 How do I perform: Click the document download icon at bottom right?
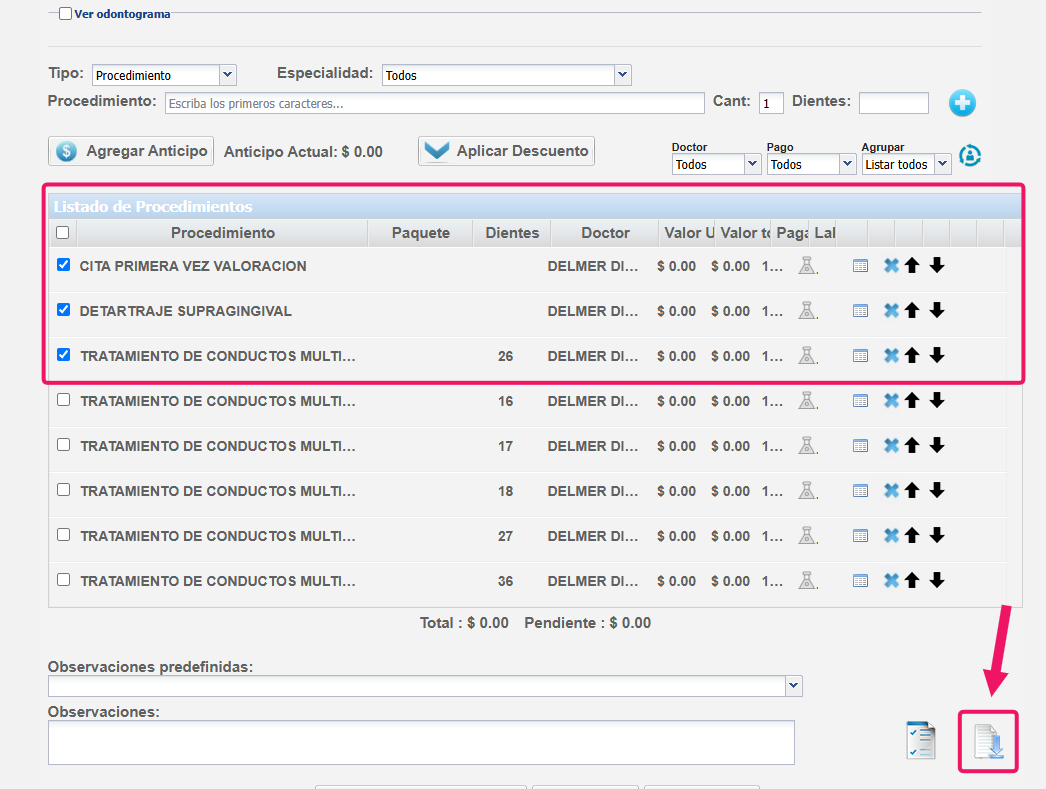click(x=988, y=741)
